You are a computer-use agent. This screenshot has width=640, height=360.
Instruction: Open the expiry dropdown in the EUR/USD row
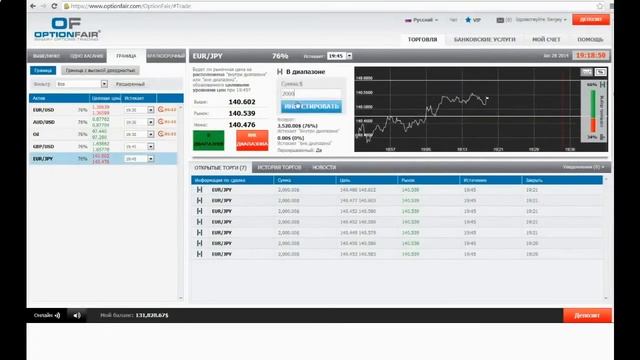tap(151, 110)
